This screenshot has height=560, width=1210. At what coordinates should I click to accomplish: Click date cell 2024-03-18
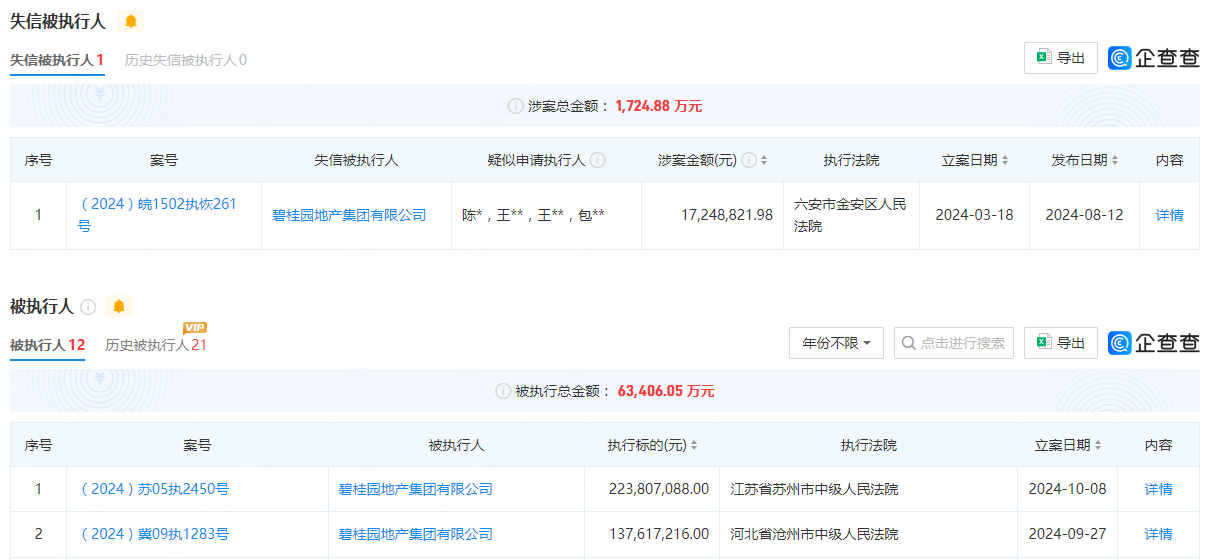(x=974, y=215)
